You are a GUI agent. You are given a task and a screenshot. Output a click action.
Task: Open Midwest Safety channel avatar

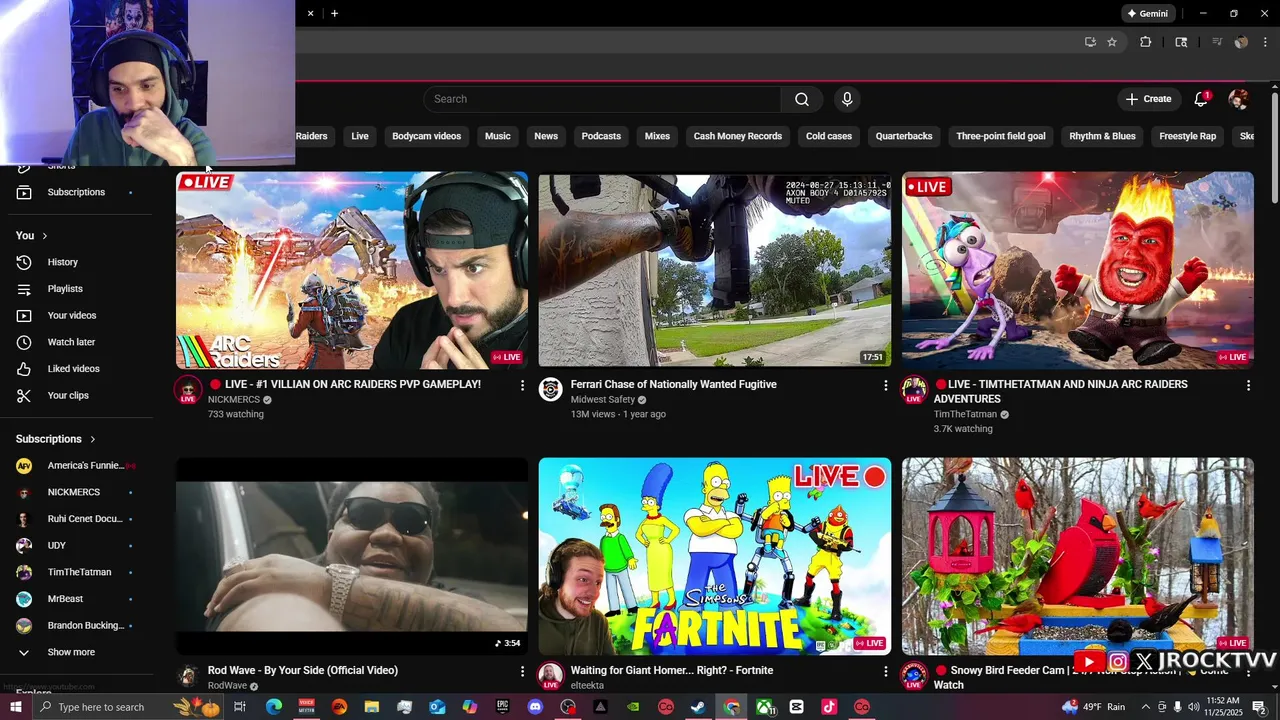[x=551, y=389]
